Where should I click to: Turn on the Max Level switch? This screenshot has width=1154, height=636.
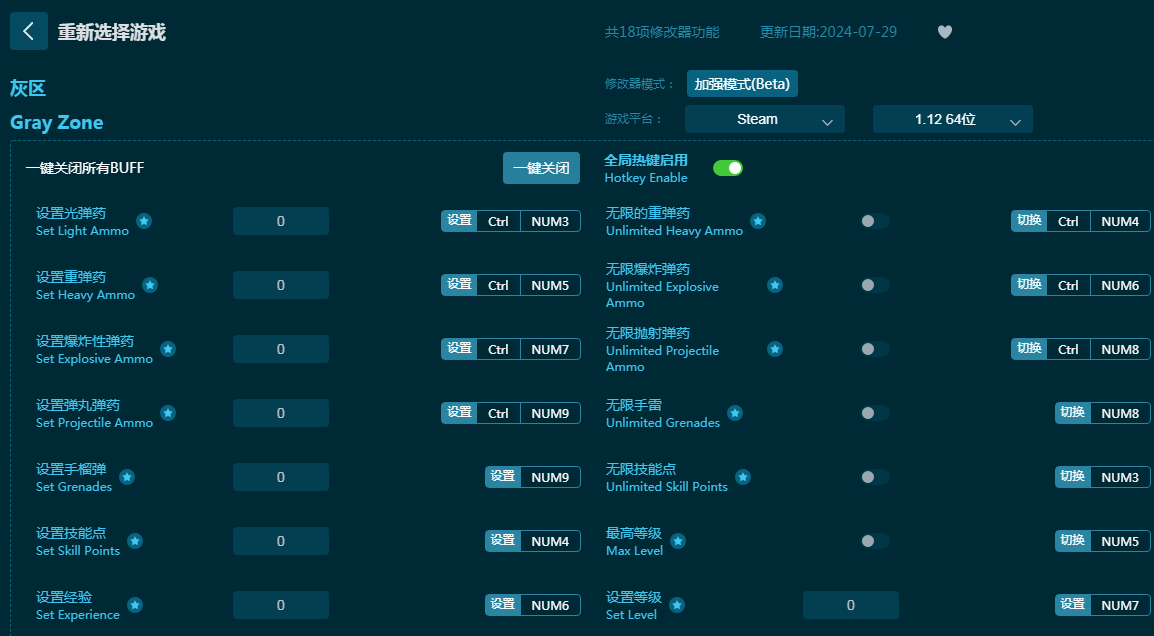[875, 541]
